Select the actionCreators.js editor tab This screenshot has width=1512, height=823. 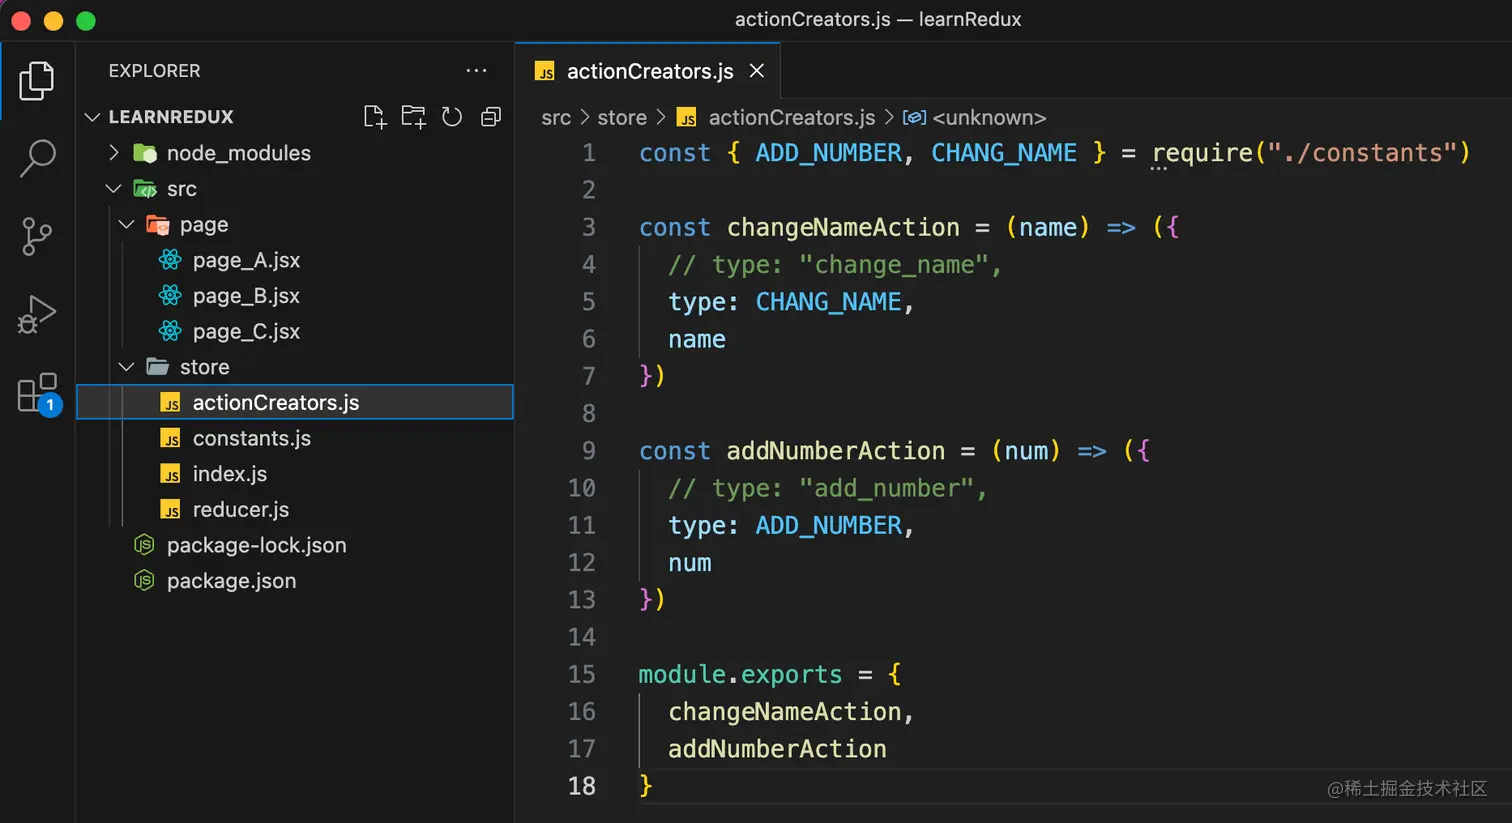648,71
